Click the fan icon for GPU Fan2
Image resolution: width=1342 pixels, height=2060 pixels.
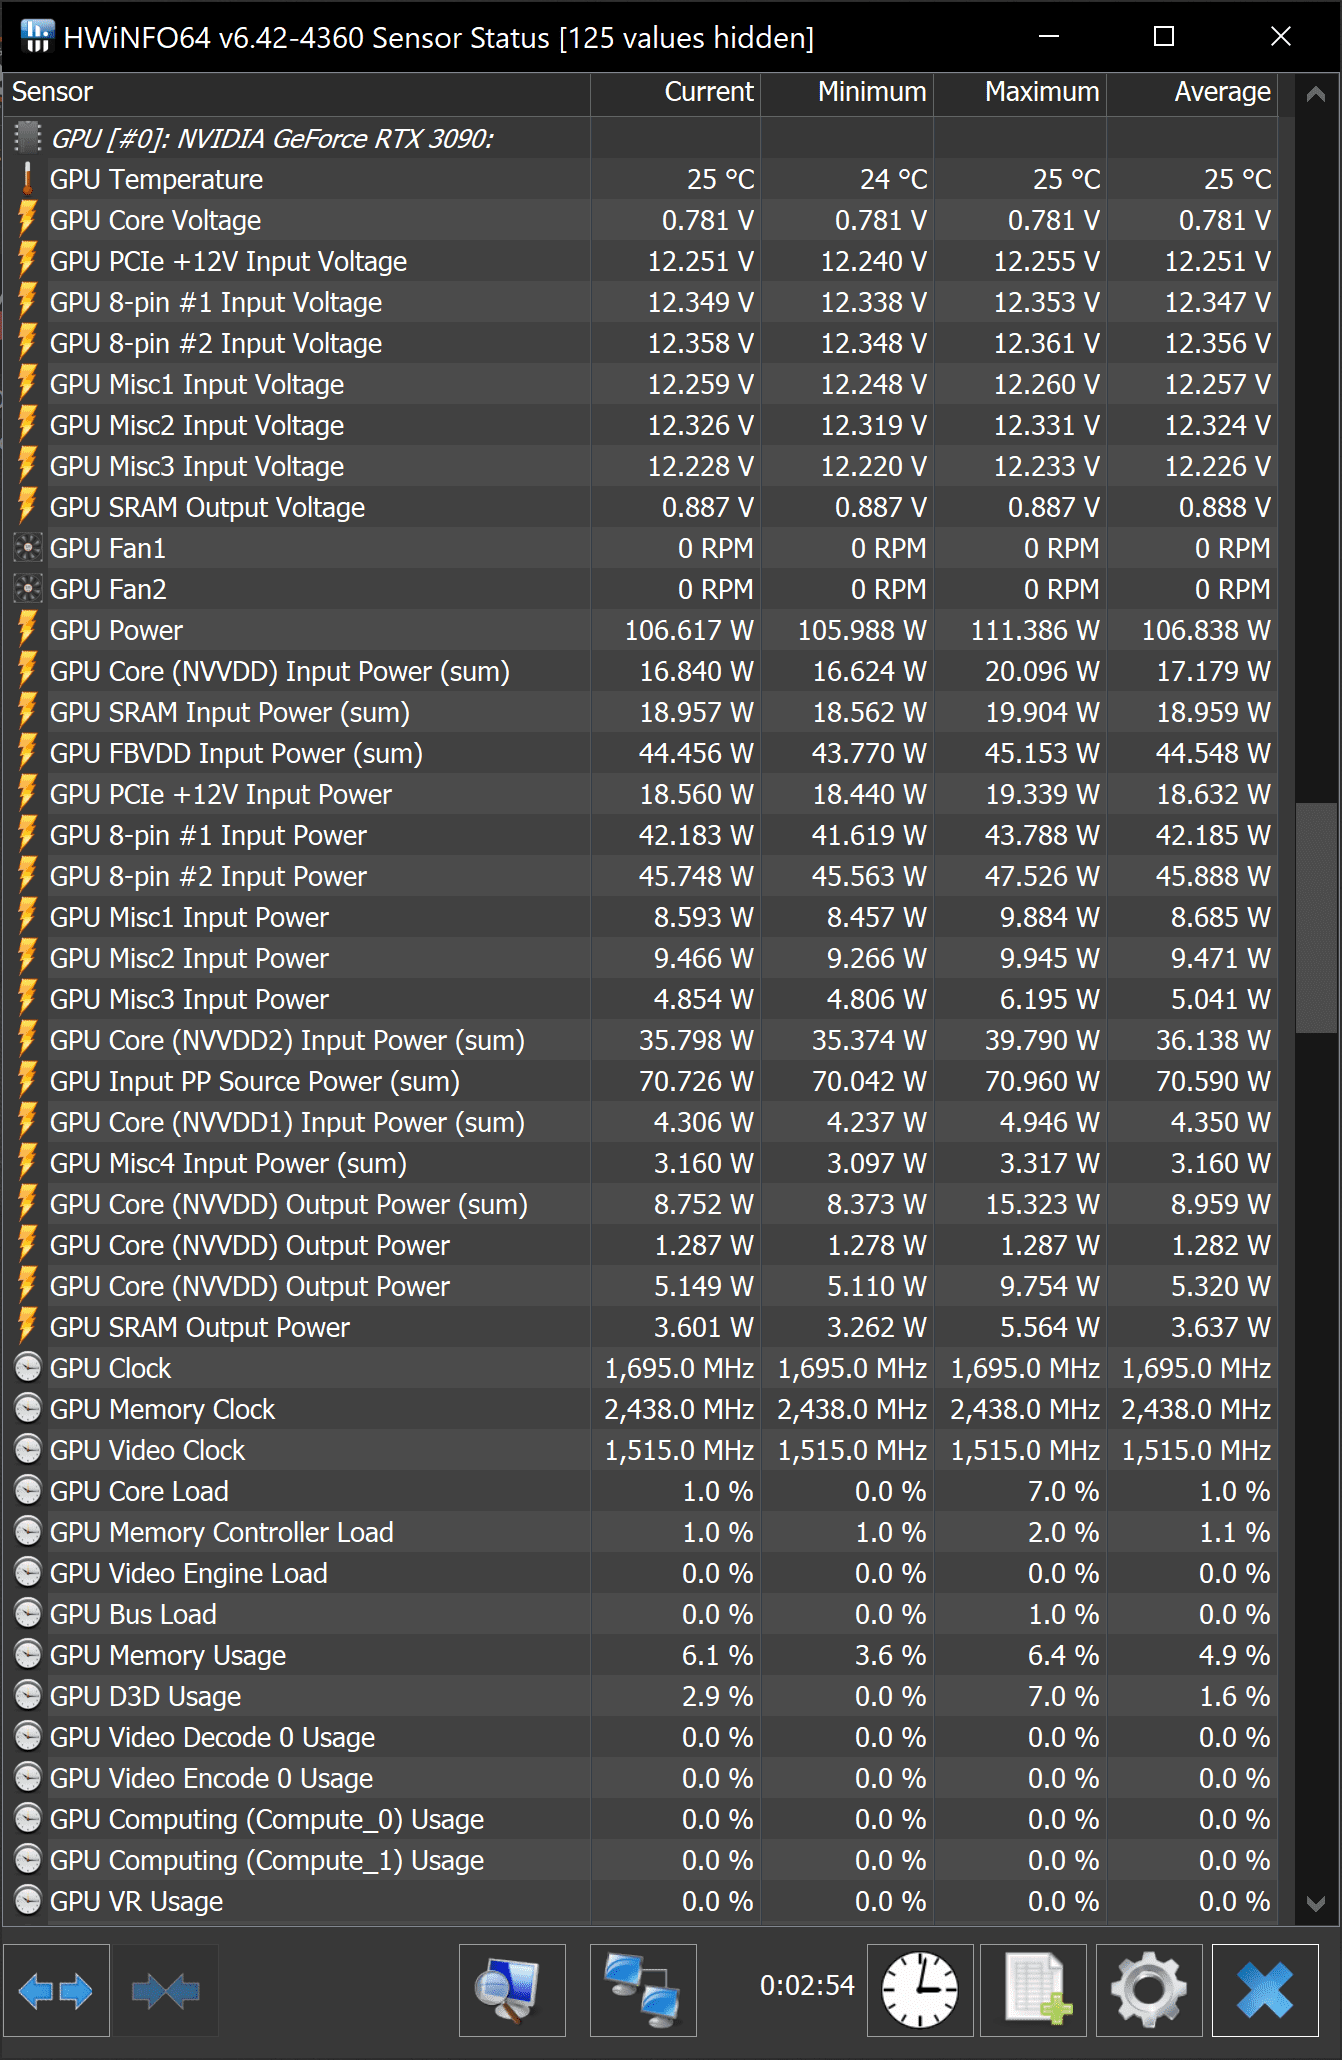pyautogui.click(x=28, y=589)
